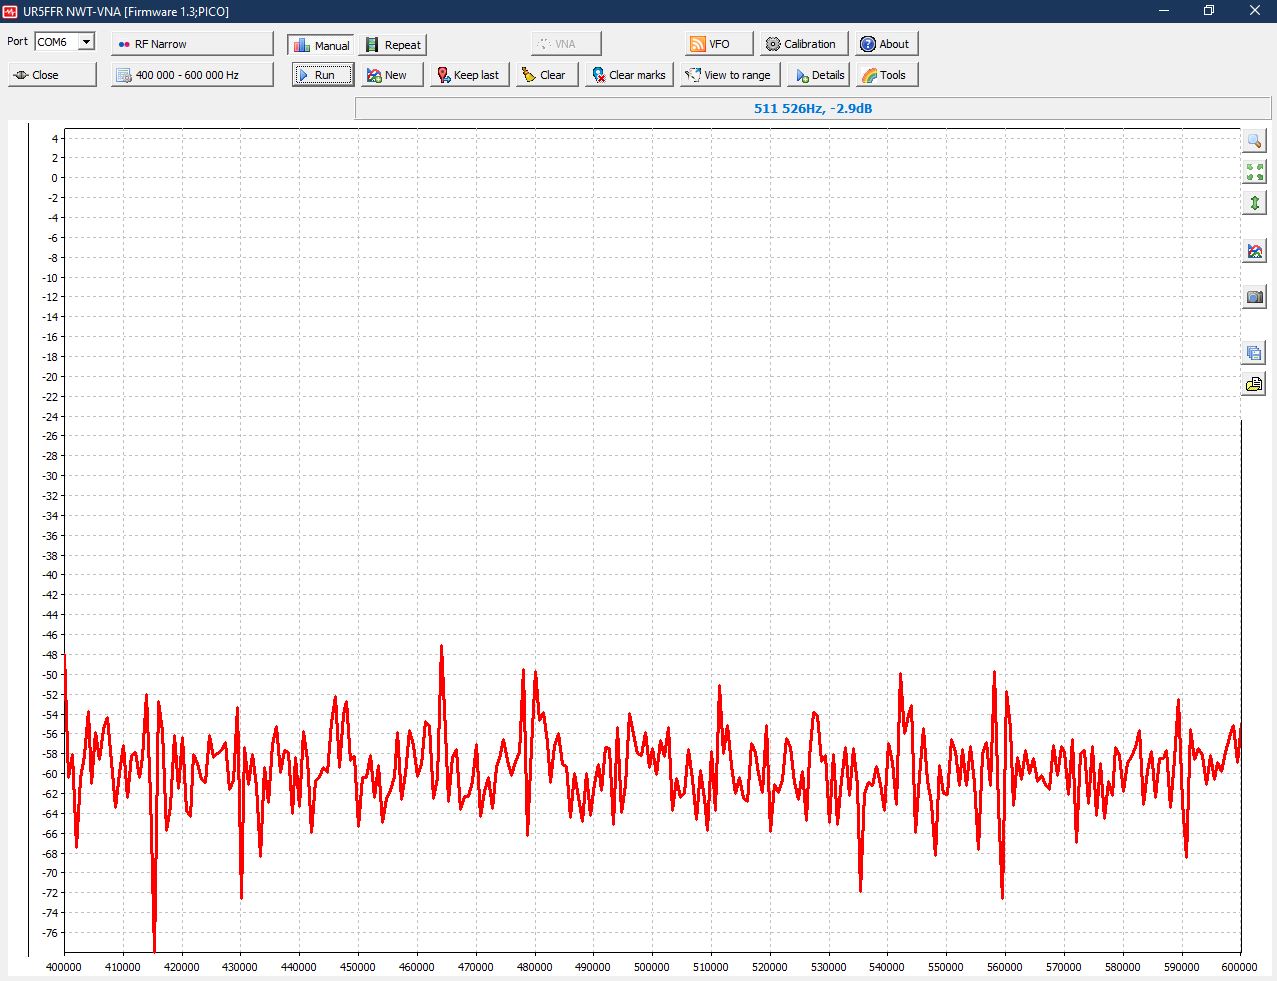The height and width of the screenshot is (981, 1277).
Task: Toggle the Keep last trace option
Action: (468, 75)
